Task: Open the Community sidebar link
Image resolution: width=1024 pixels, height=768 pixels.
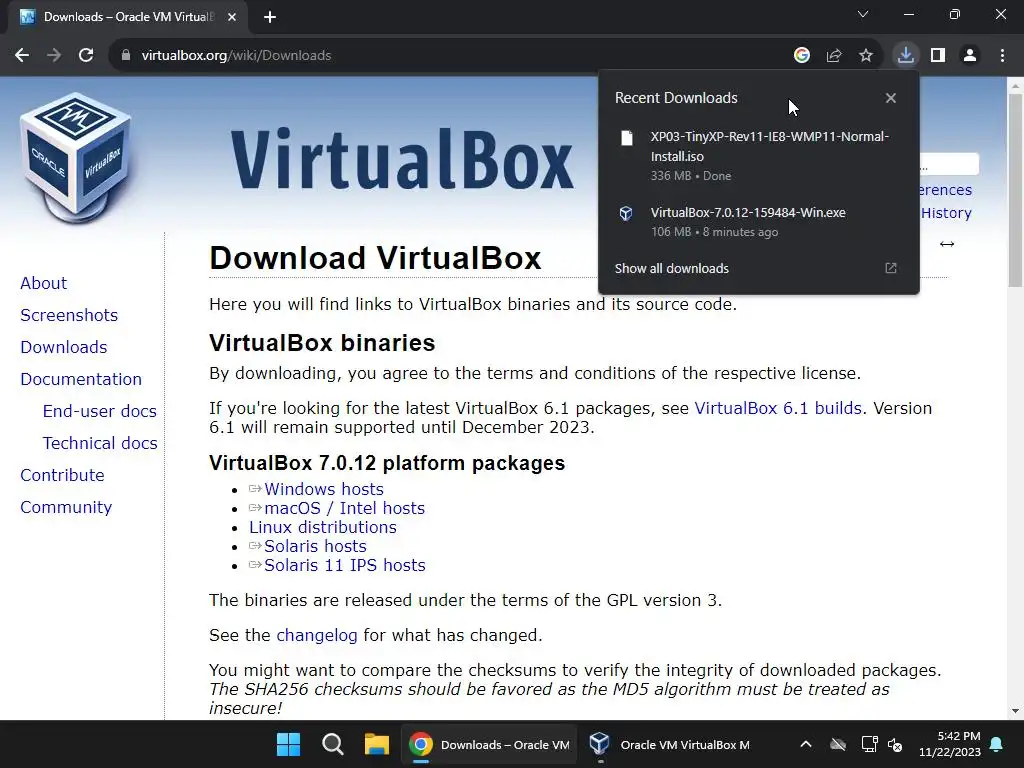Action: pos(66,507)
